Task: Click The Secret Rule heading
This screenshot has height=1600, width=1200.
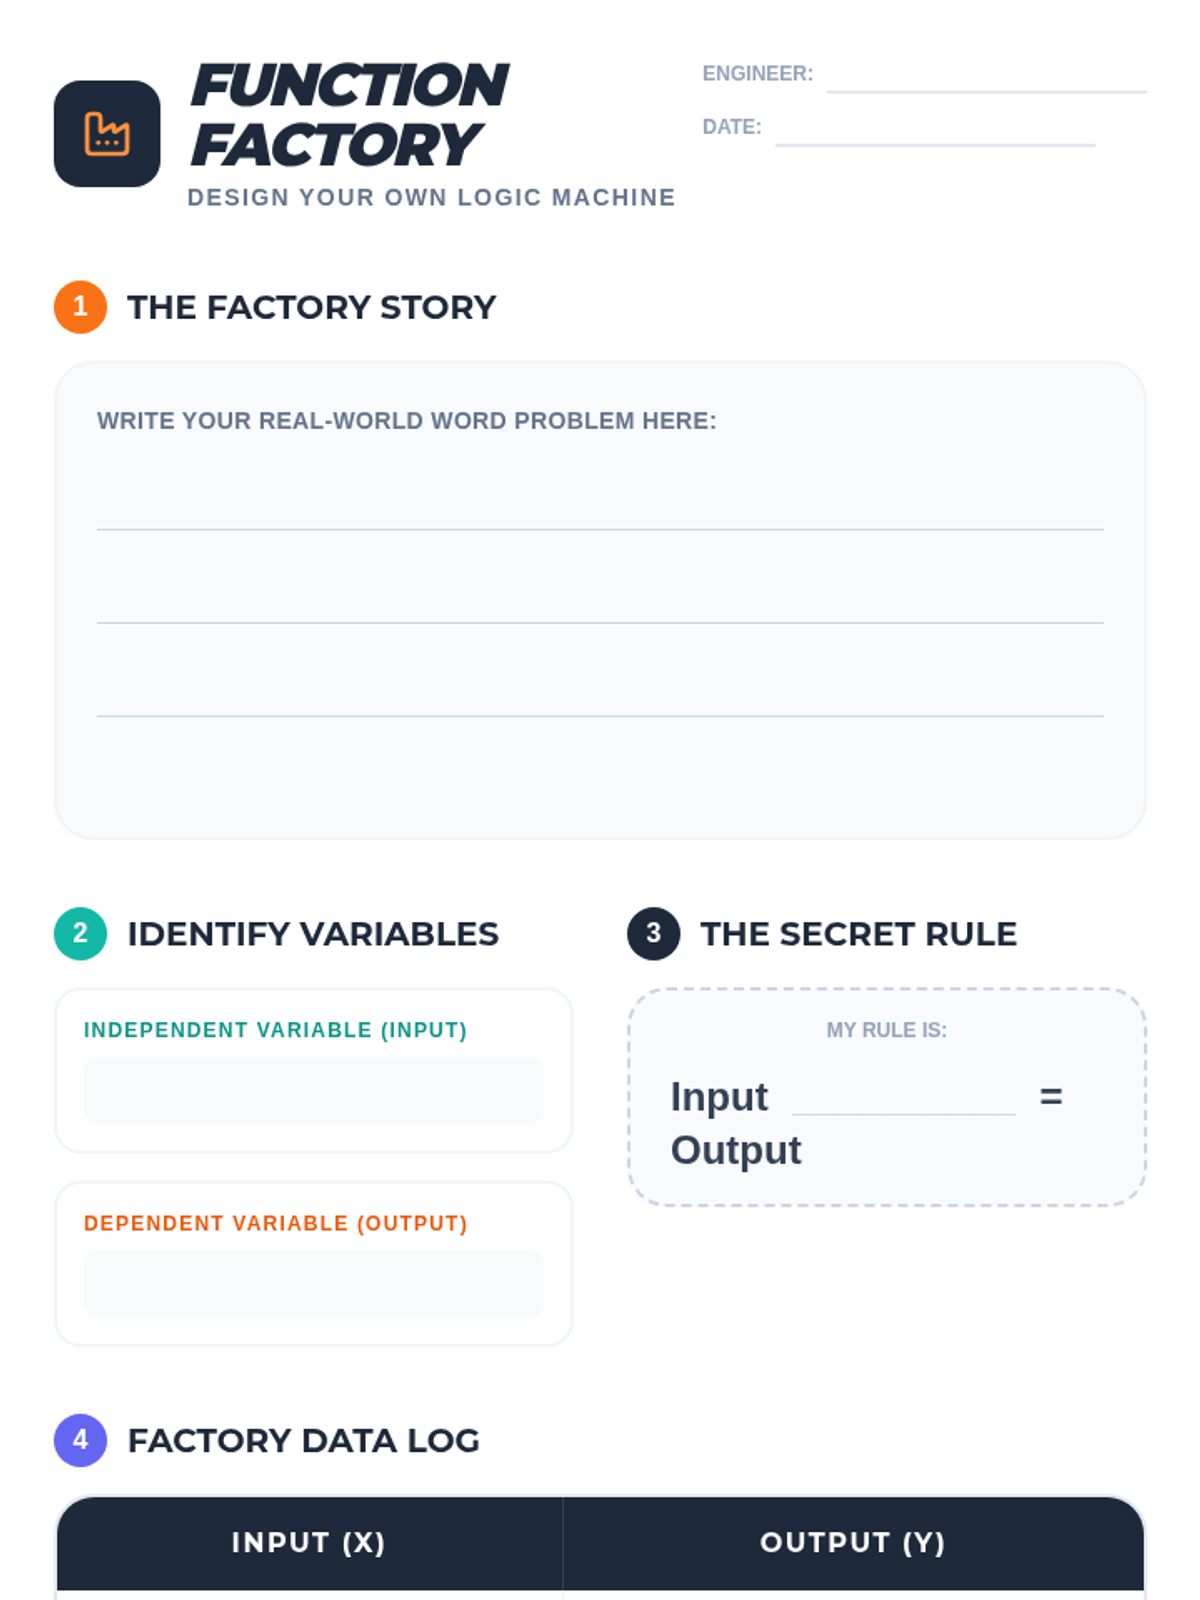Action: 858,934
